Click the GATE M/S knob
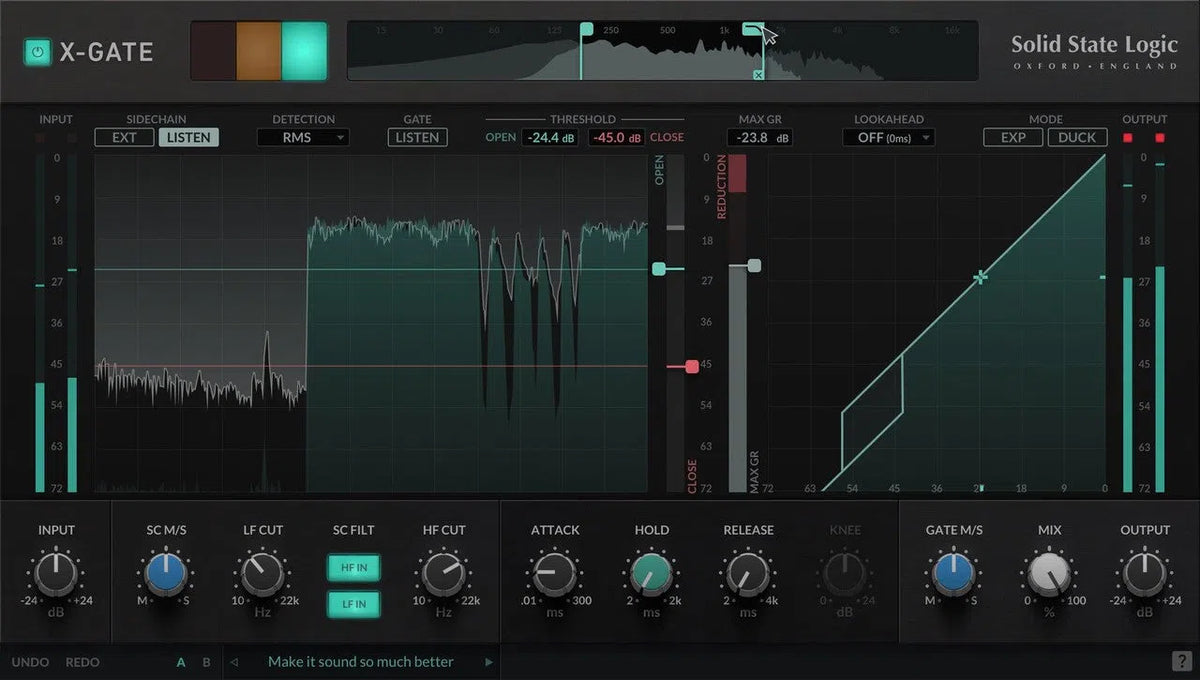Image resolution: width=1200 pixels, height=680 pixels. (953, 575)
